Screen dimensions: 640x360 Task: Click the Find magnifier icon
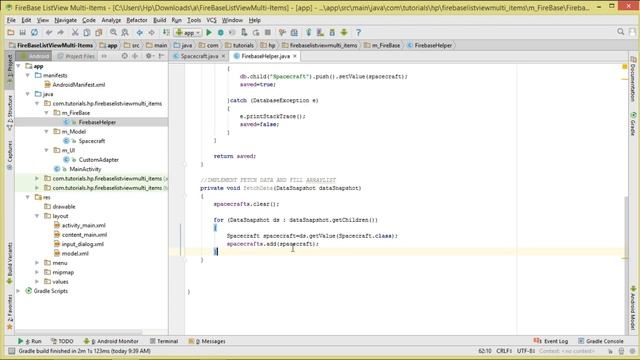pyautogui.click(x=113, y=32)
